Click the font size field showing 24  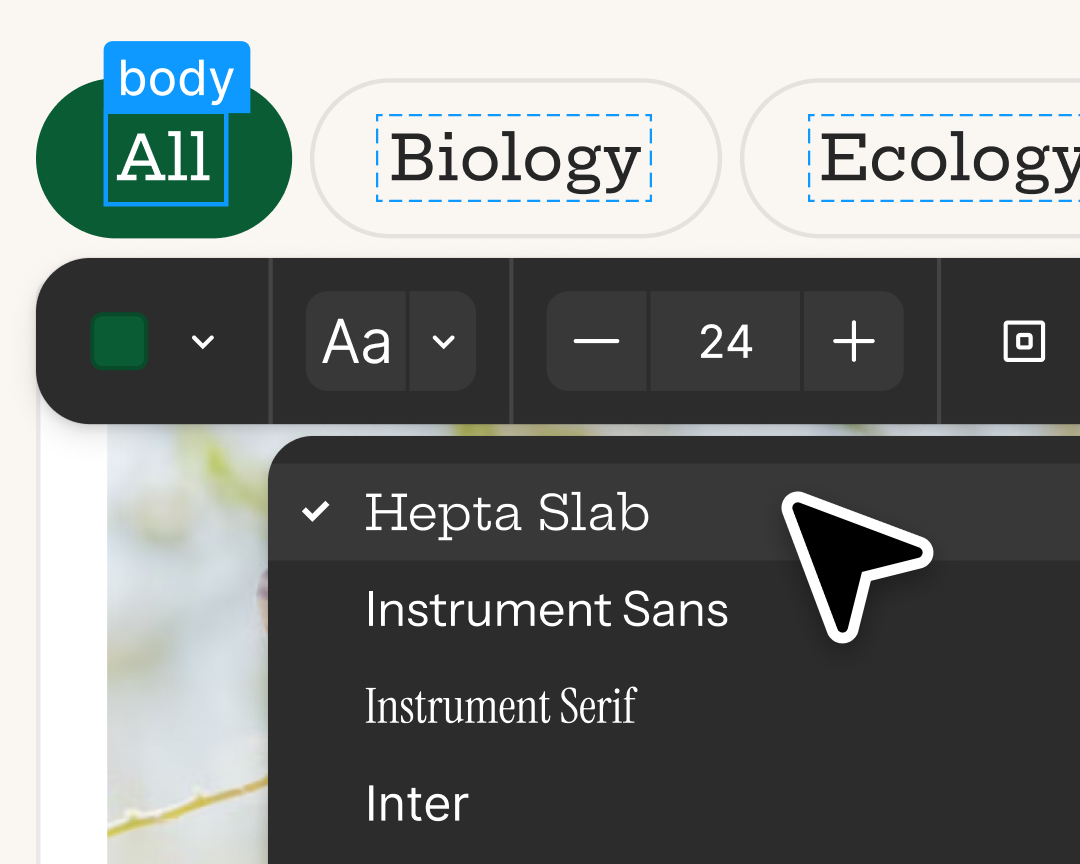tap(725, 341)
